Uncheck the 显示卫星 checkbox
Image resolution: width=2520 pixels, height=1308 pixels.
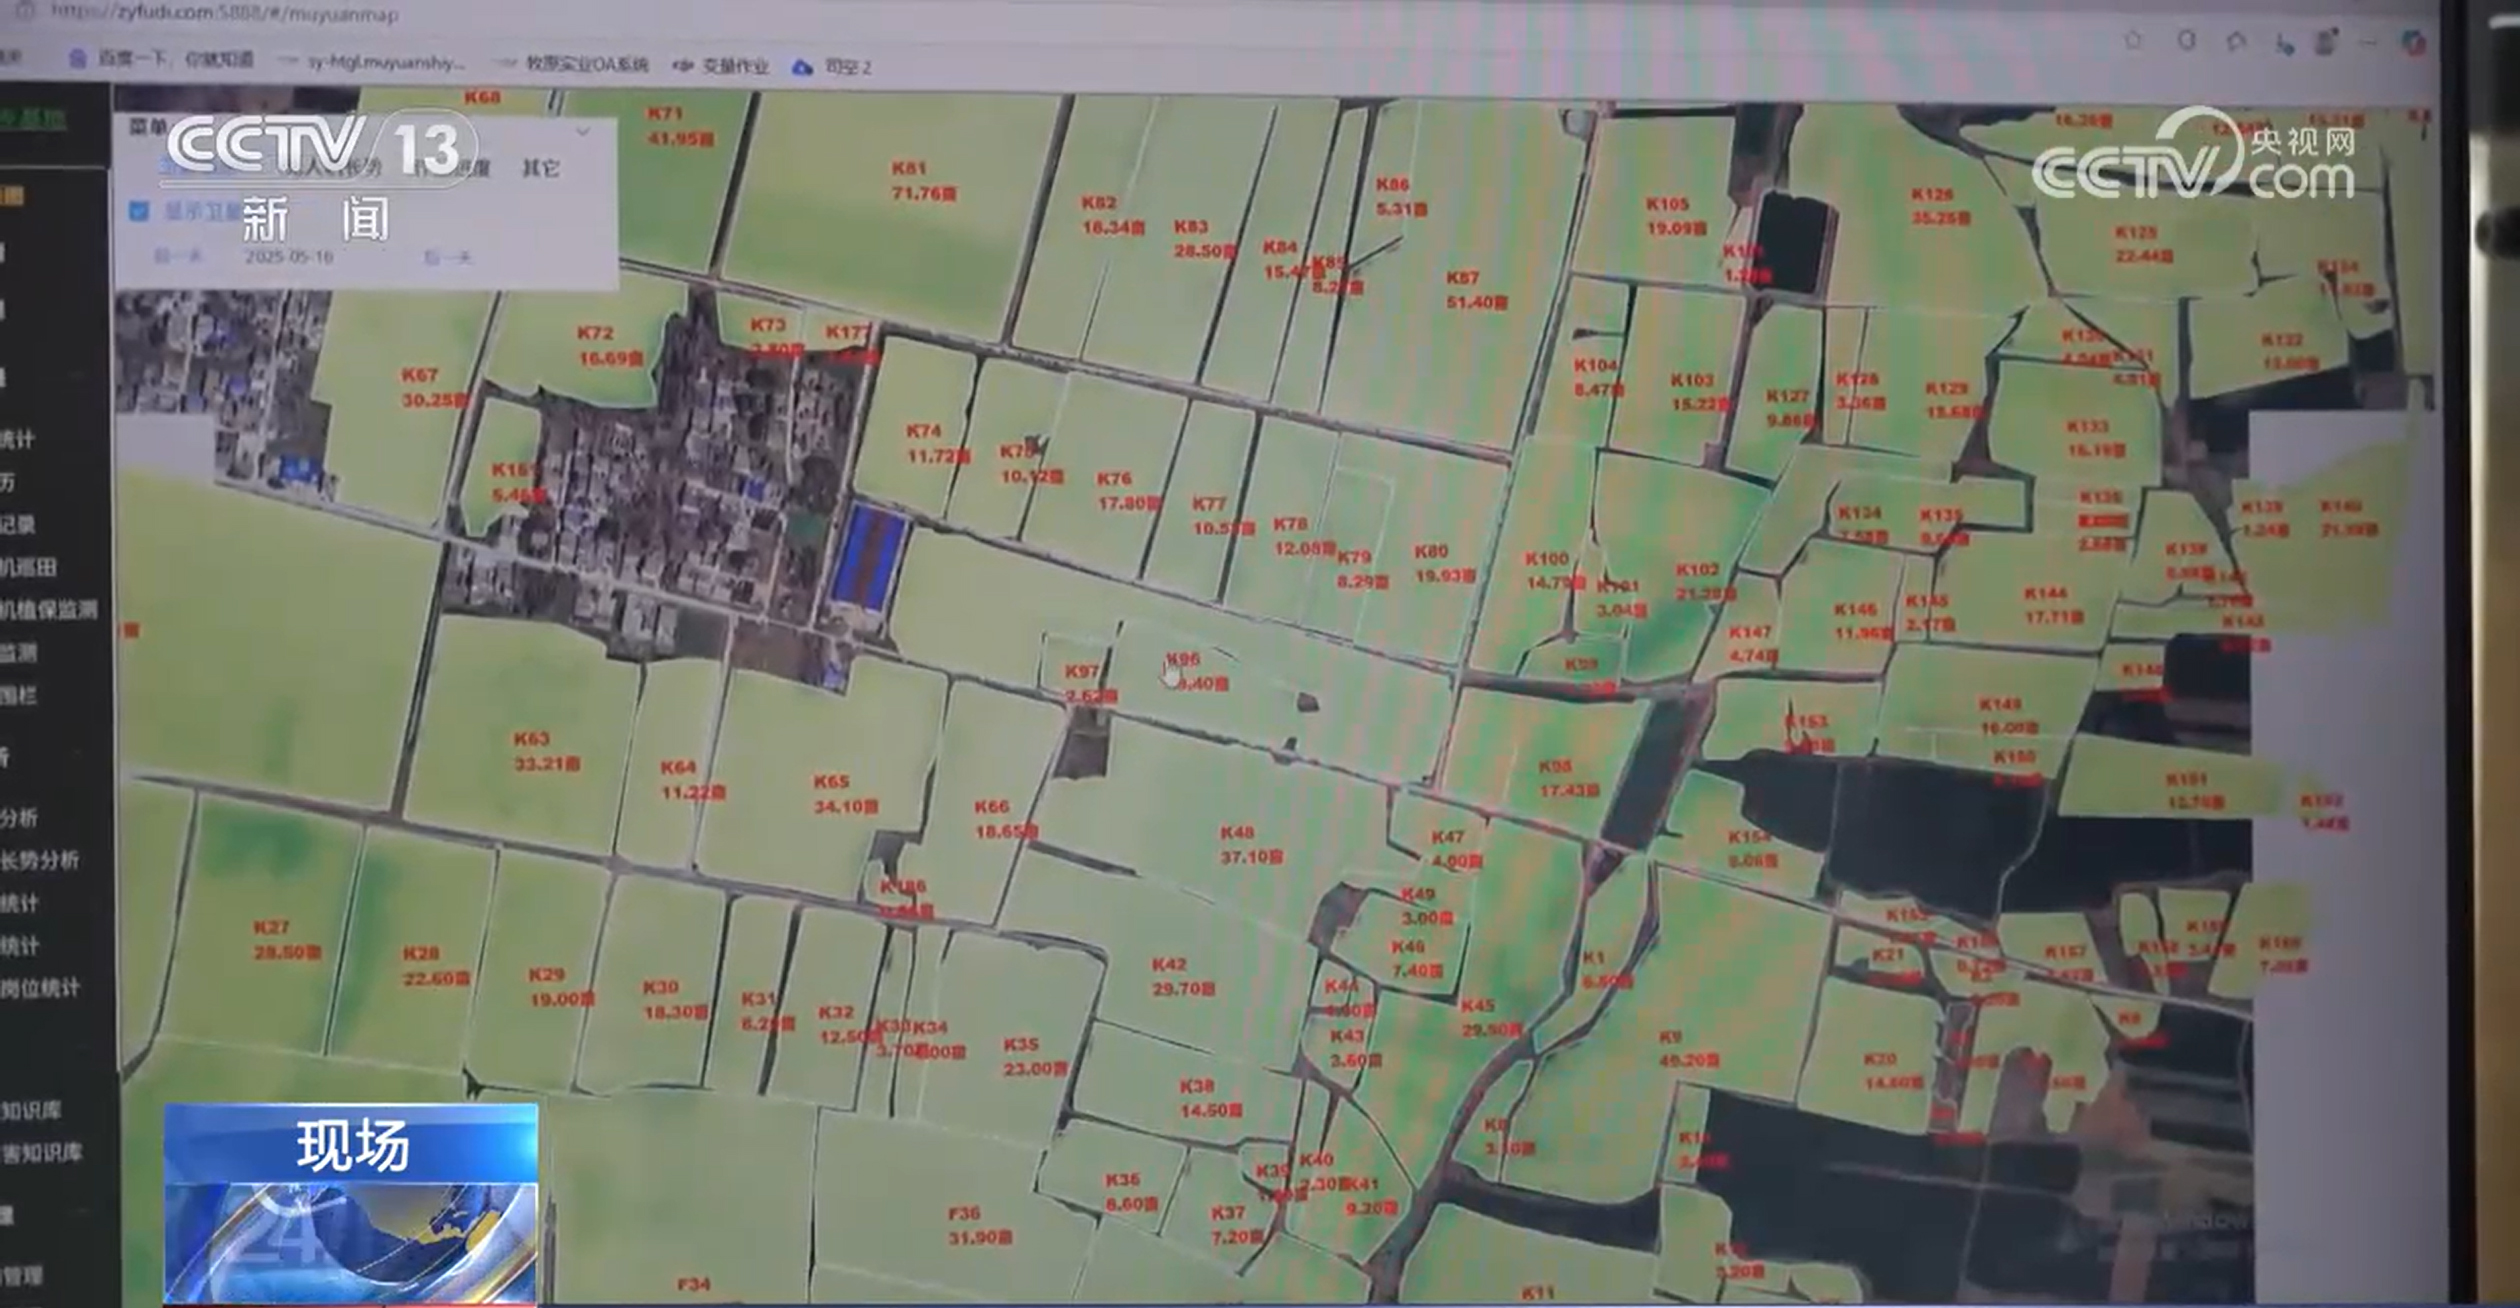click(139, 210)
